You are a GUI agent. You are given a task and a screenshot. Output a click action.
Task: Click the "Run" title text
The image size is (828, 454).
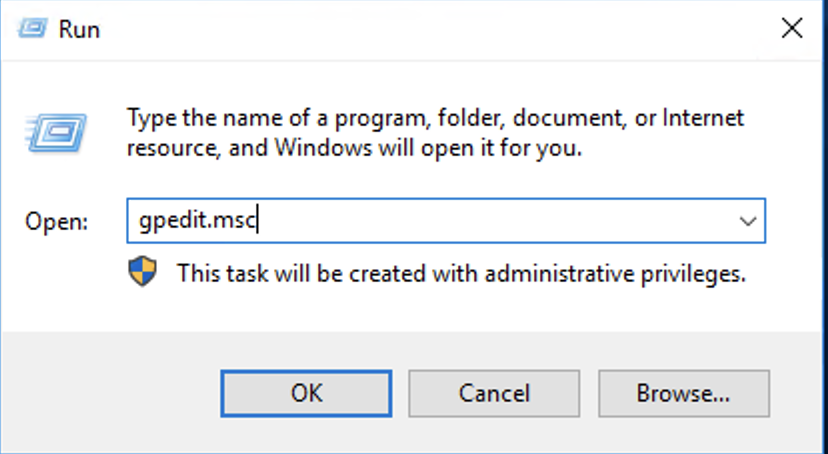point(79,29)
